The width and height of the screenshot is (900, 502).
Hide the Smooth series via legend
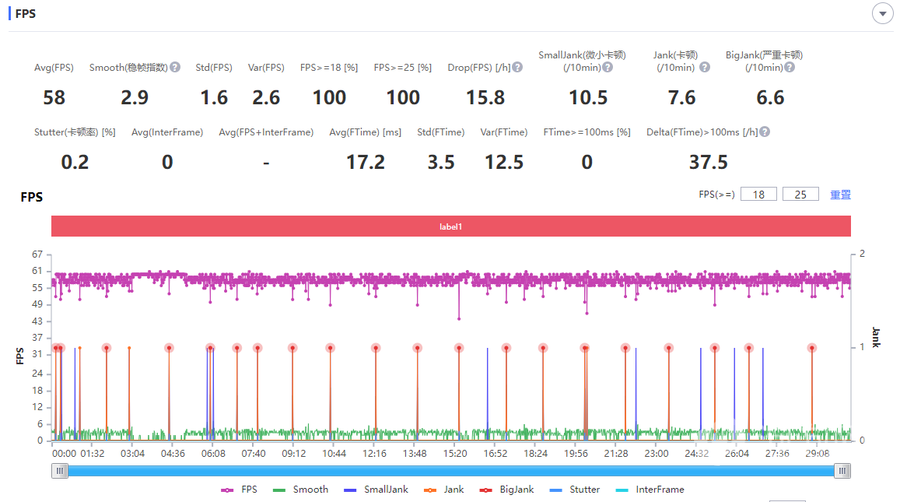click(303, 490)
